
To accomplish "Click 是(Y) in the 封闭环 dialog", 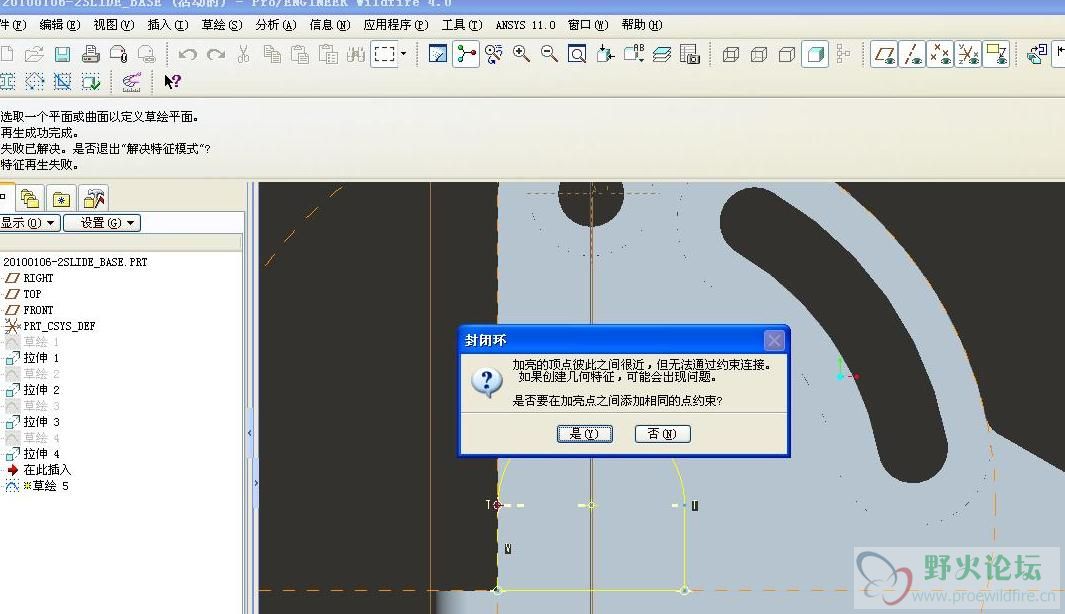I will tap(585, 434).
